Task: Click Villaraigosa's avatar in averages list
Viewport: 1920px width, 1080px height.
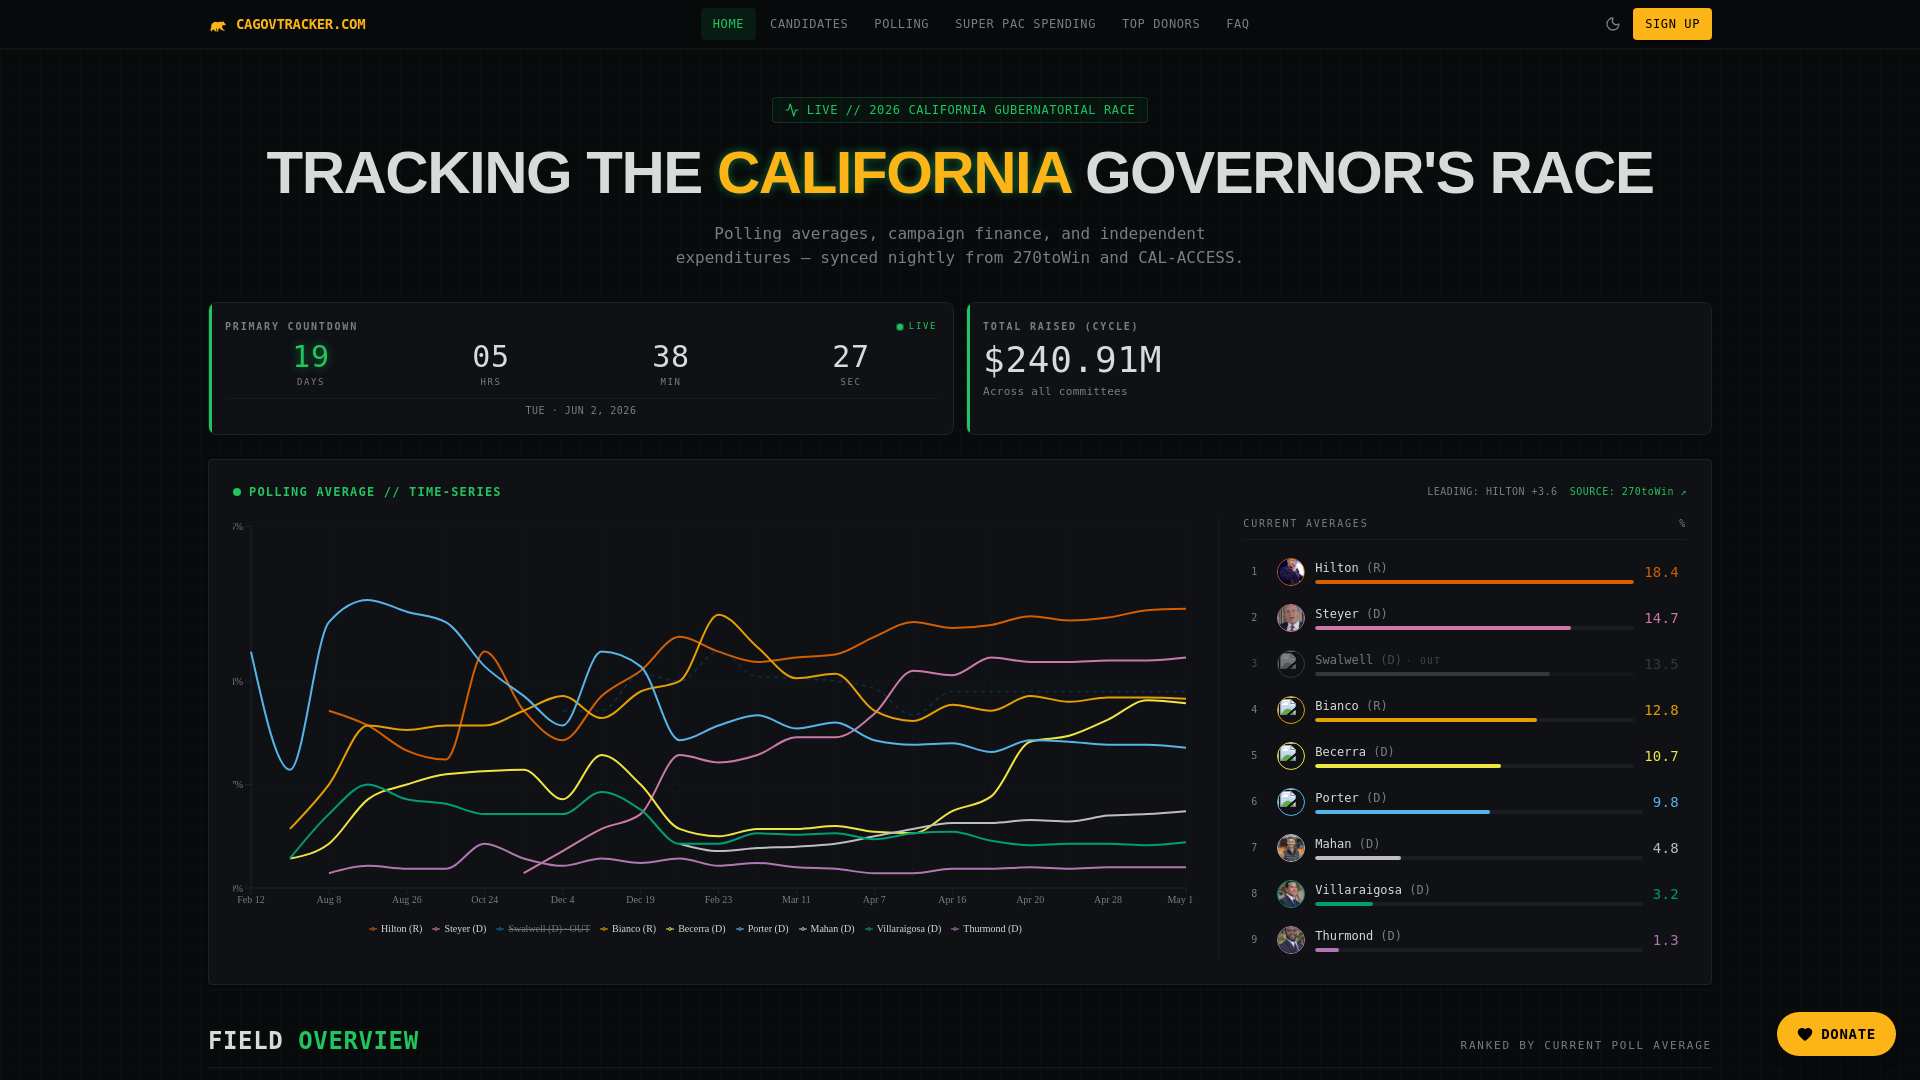Action: coord(1291,894)
